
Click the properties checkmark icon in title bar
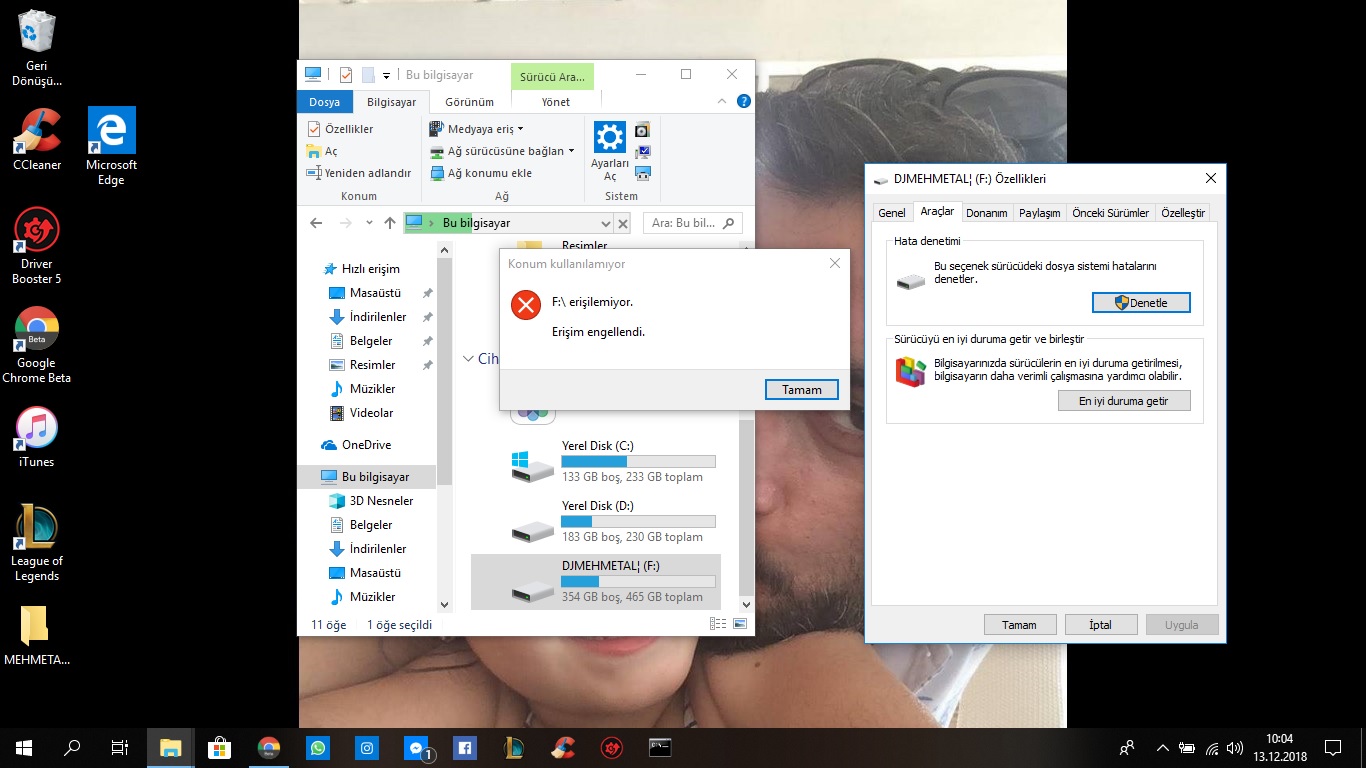pos(346,75)
